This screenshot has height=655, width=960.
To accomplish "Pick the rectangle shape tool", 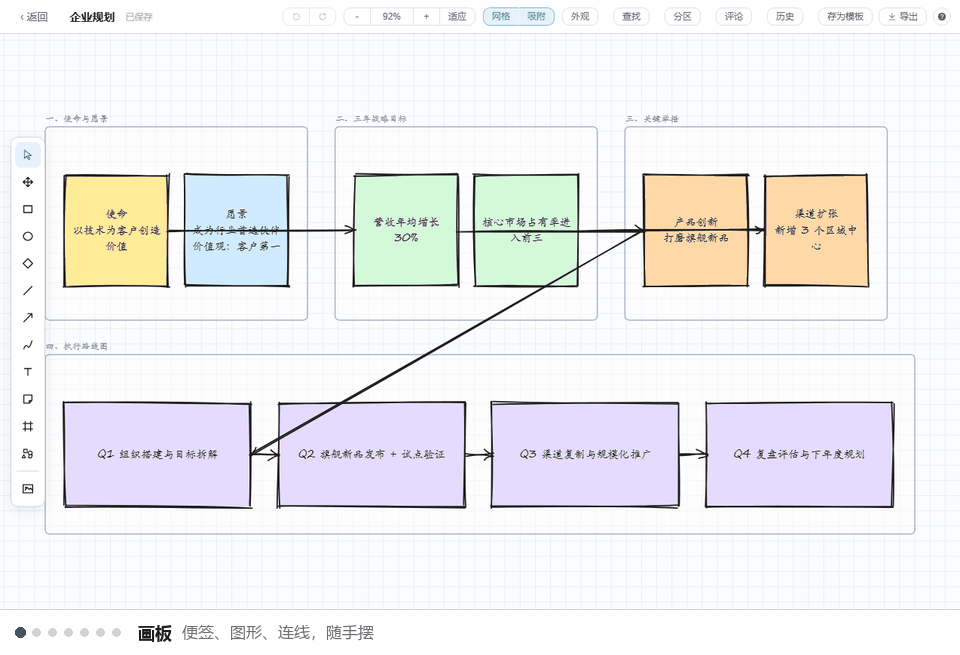I will coord(28,209).
